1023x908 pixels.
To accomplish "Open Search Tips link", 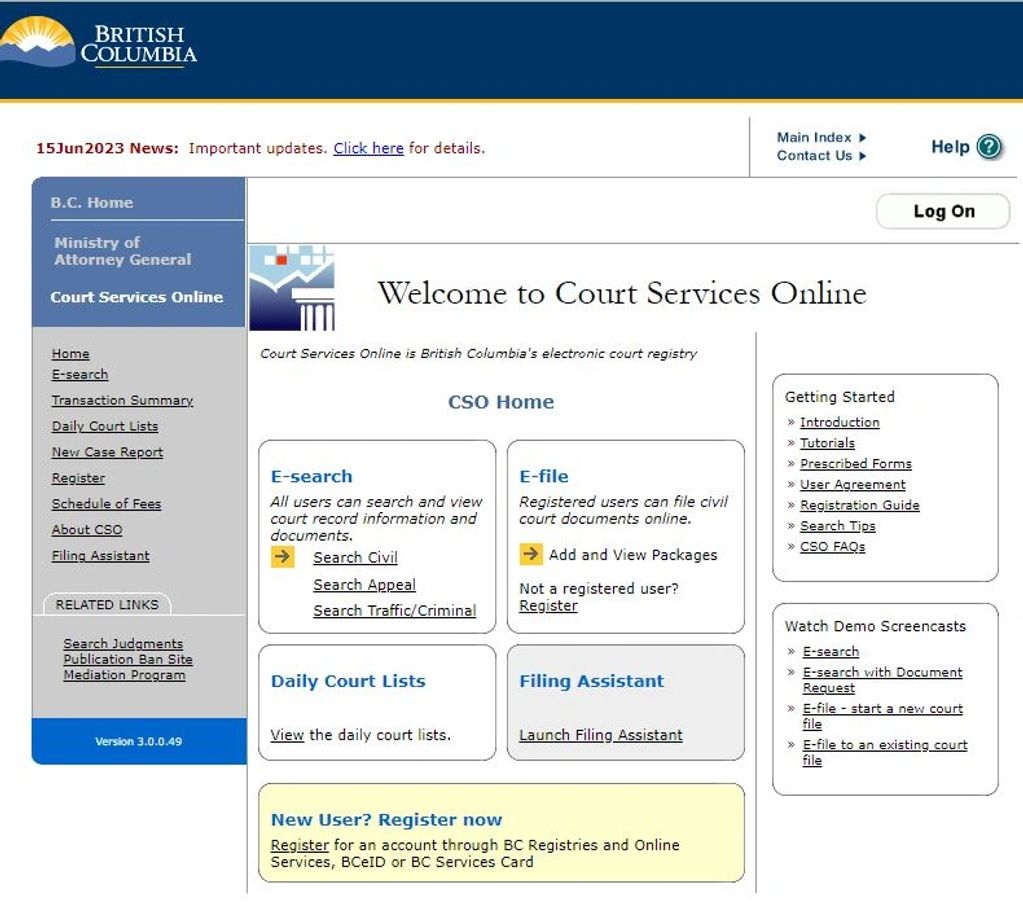I will point(837,526).
